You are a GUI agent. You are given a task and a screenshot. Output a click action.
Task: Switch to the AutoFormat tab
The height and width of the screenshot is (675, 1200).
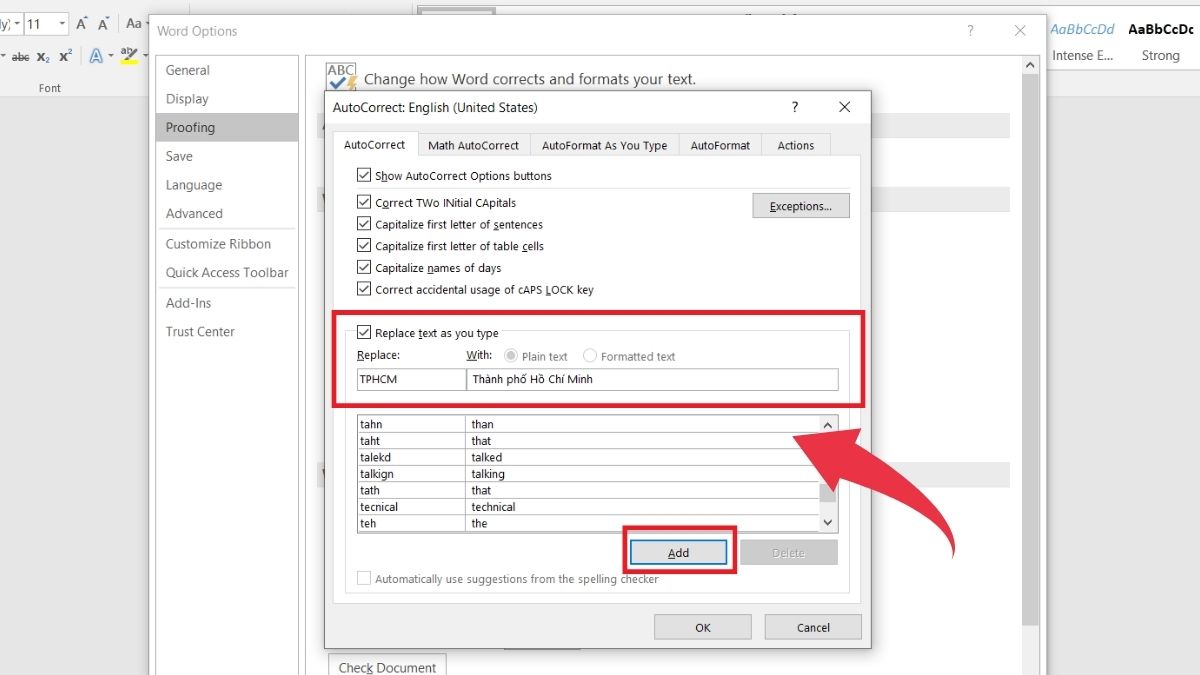click(720, 145)
